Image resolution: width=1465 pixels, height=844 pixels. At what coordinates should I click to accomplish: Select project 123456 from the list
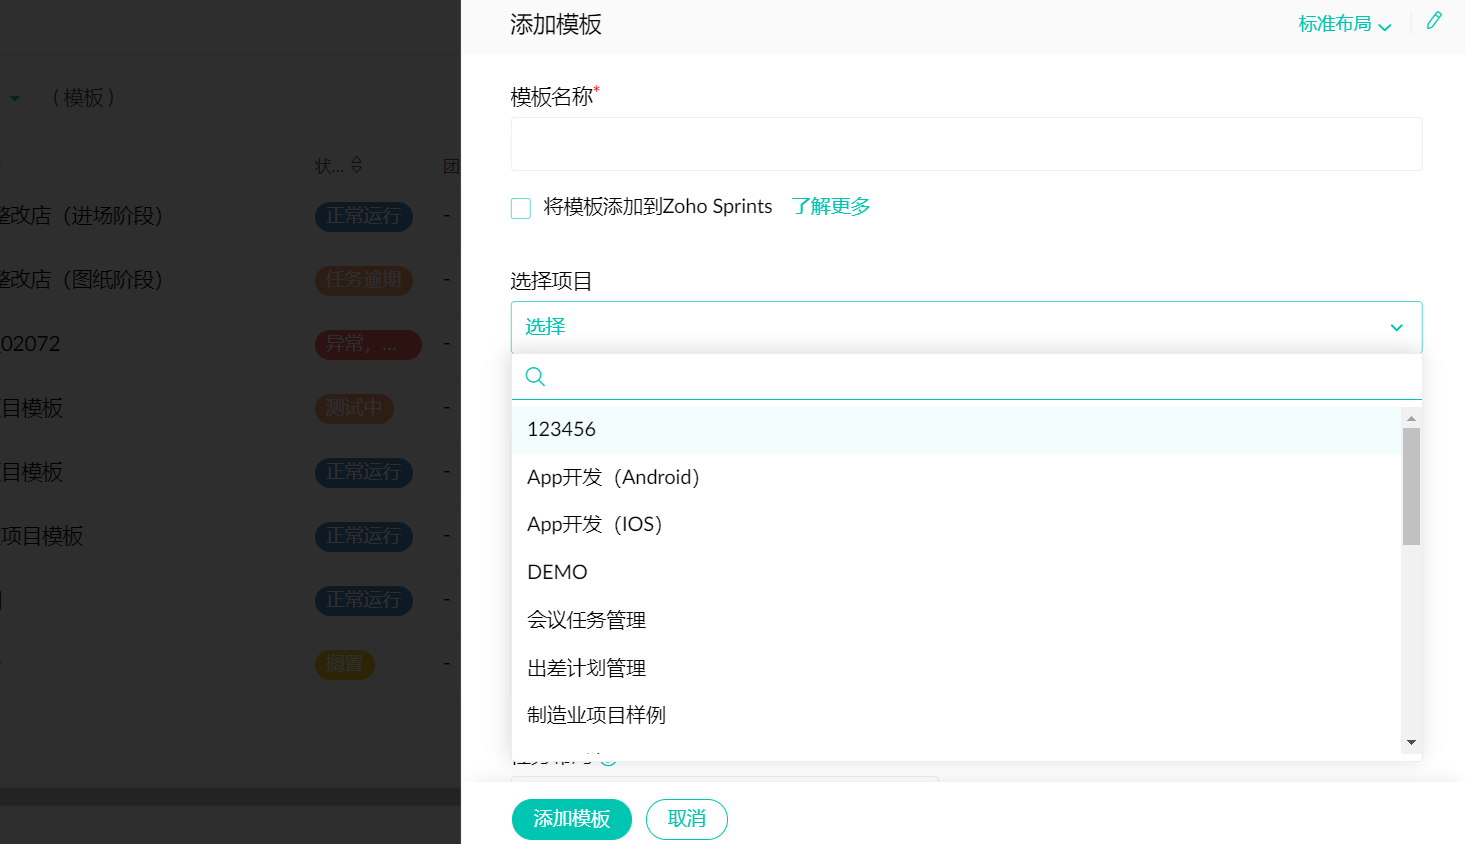561,430
